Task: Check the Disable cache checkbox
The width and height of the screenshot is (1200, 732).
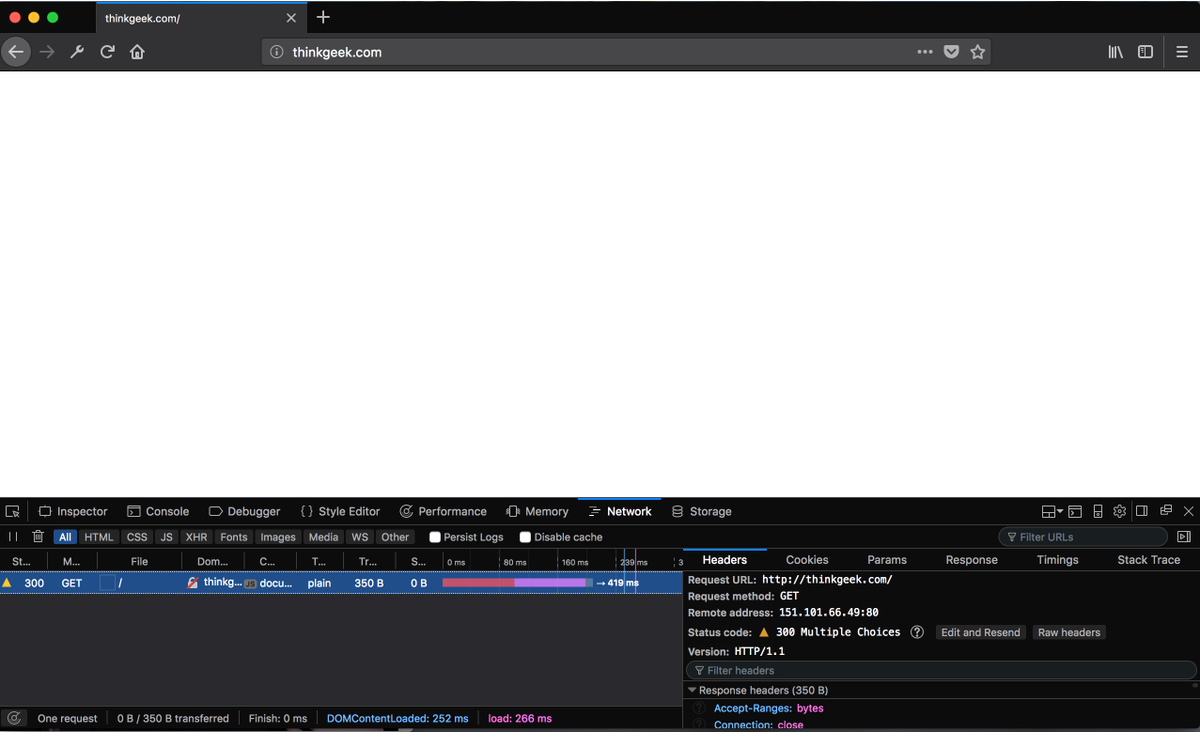Action: click(x=525, y=537)
